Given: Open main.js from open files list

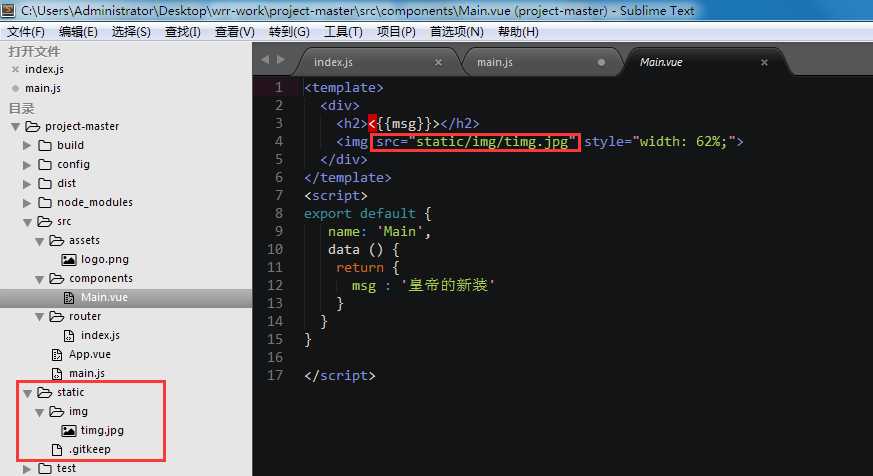Looking at the screenshot, I should point(43,89).
